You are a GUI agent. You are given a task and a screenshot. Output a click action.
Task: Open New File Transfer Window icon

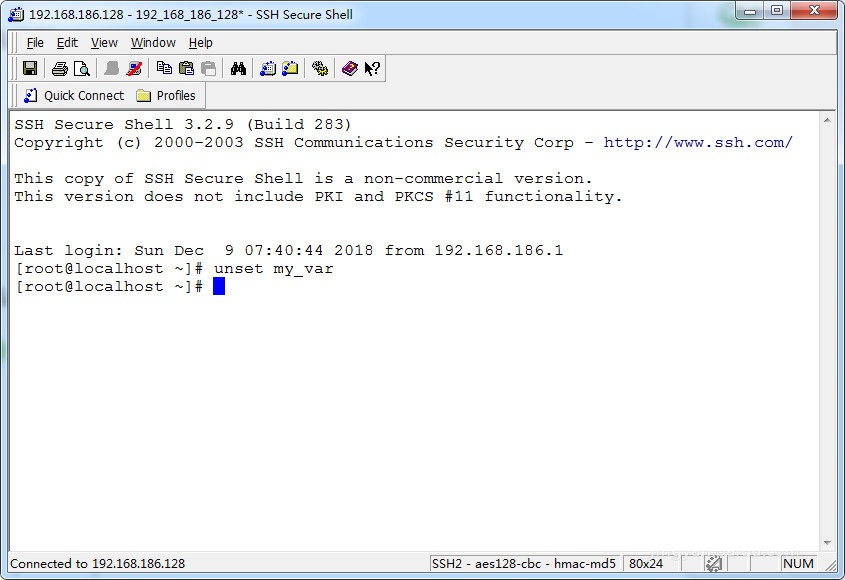tap(290, 69)
